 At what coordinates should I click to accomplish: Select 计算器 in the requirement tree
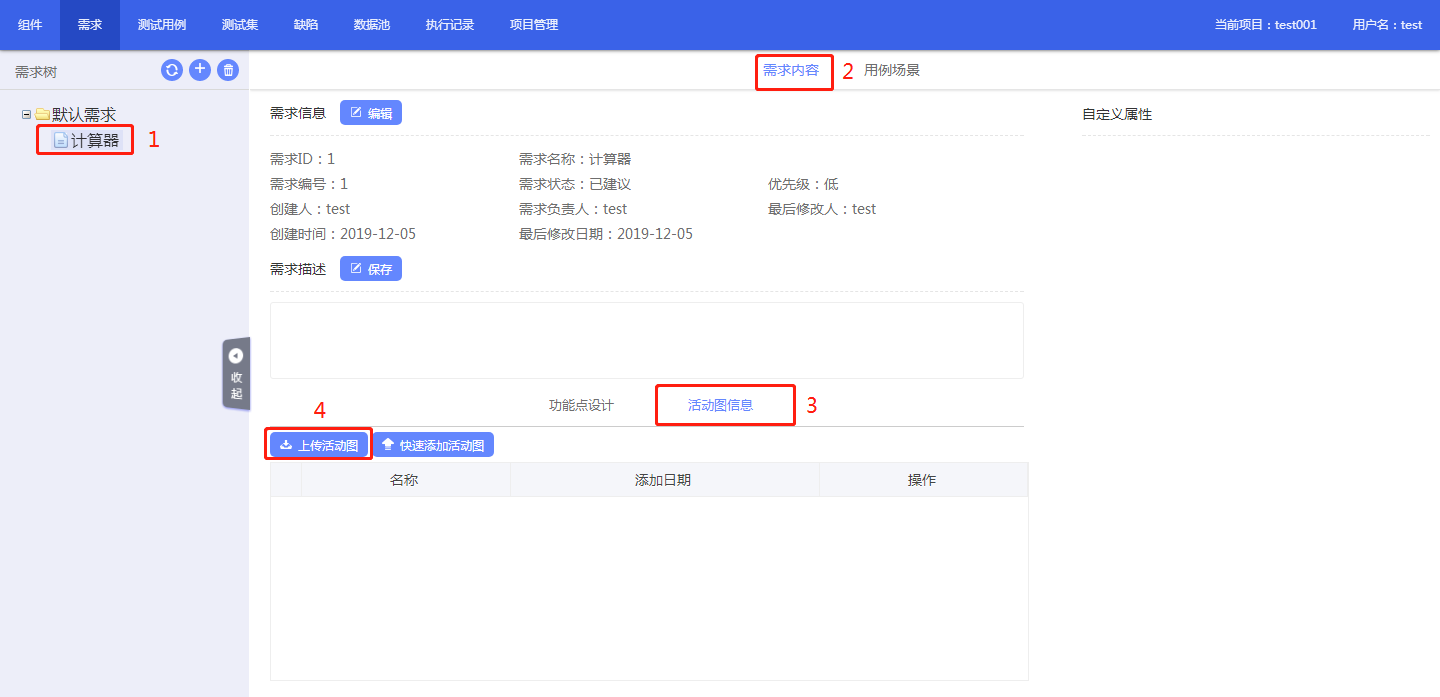(x=95, y=141)
